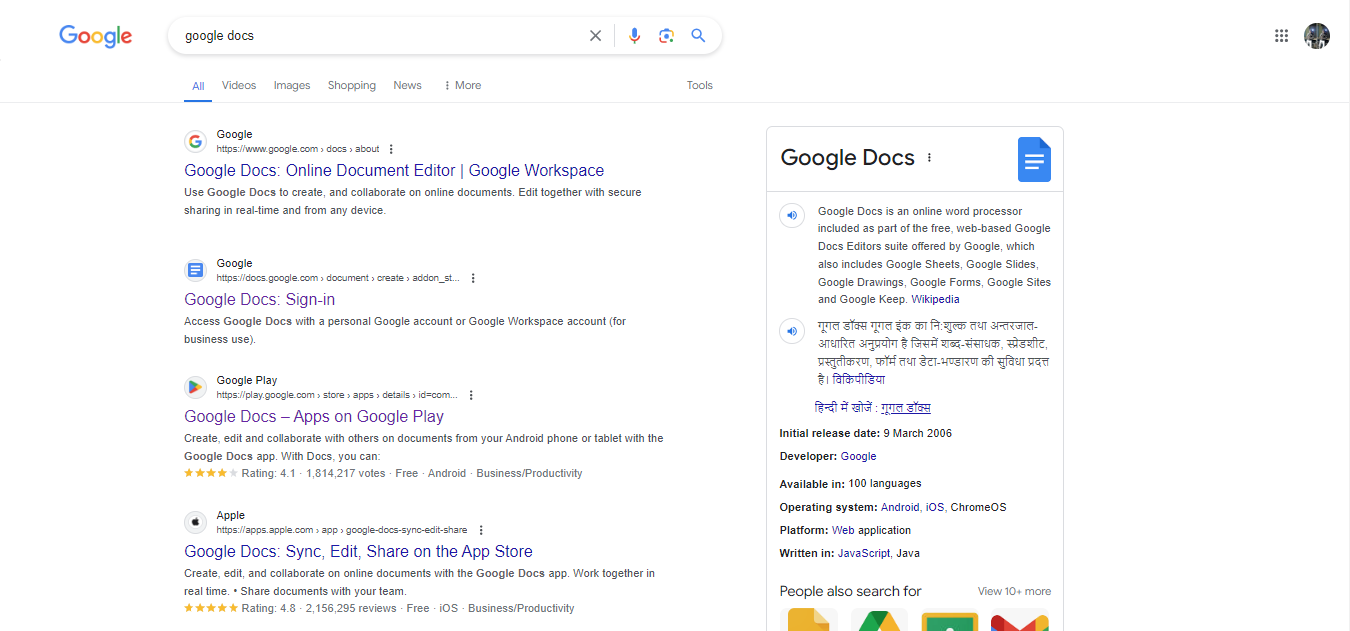The image size is (1350, 631).
Task: Click the Rating: 4.8 stars line
Action: coord(379,608)
